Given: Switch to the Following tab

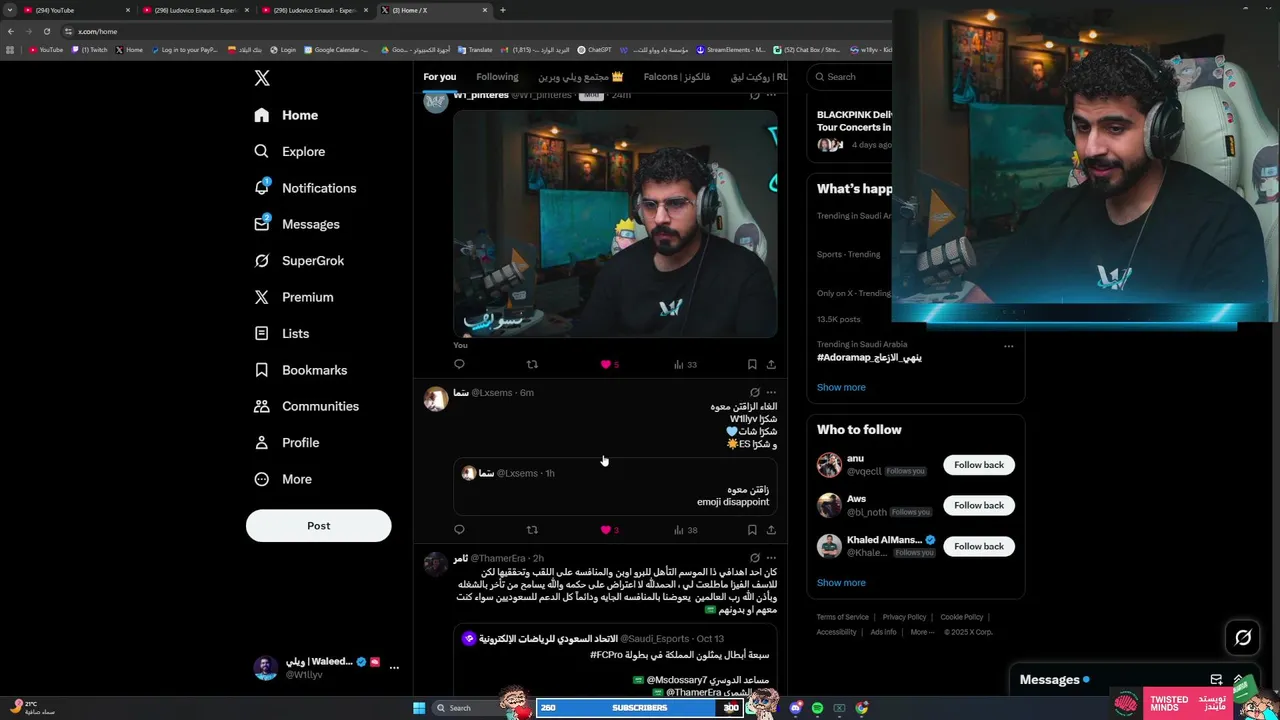Looking at the screenshot, I should pyautogui.click(x=497, y=77).
